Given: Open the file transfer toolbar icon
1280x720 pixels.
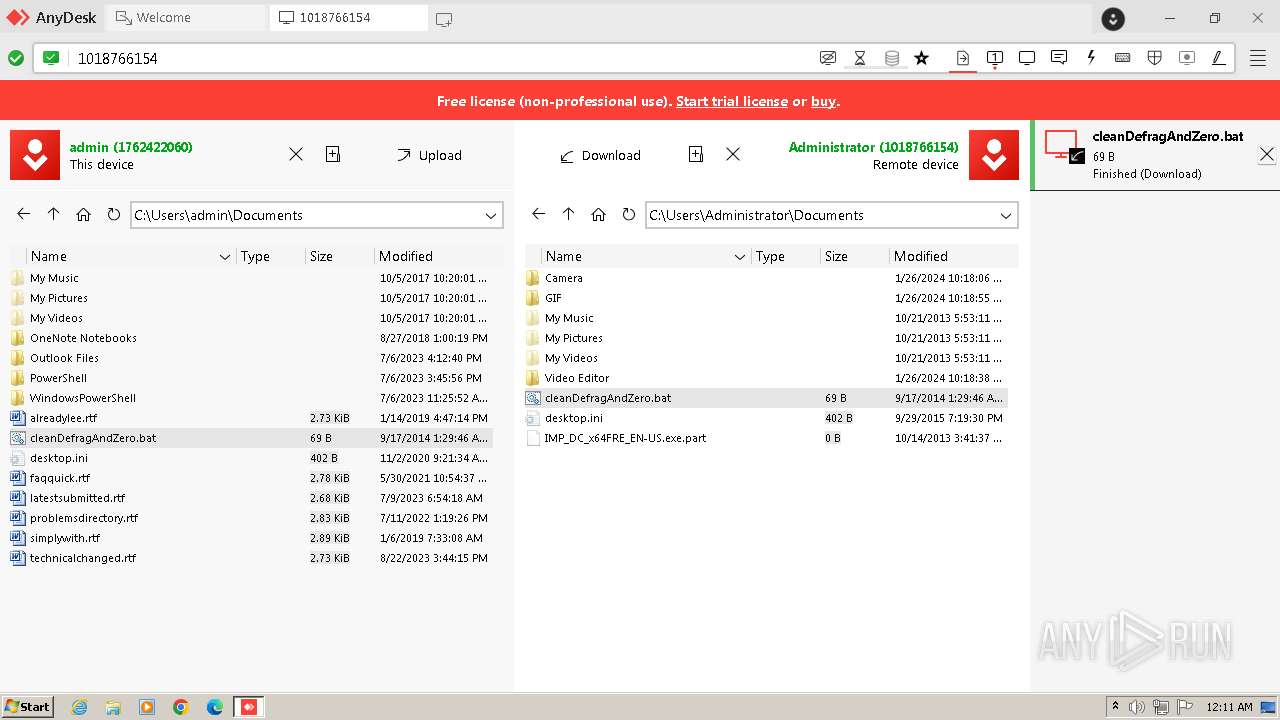Looking at the screenshot, I should 963,58.
